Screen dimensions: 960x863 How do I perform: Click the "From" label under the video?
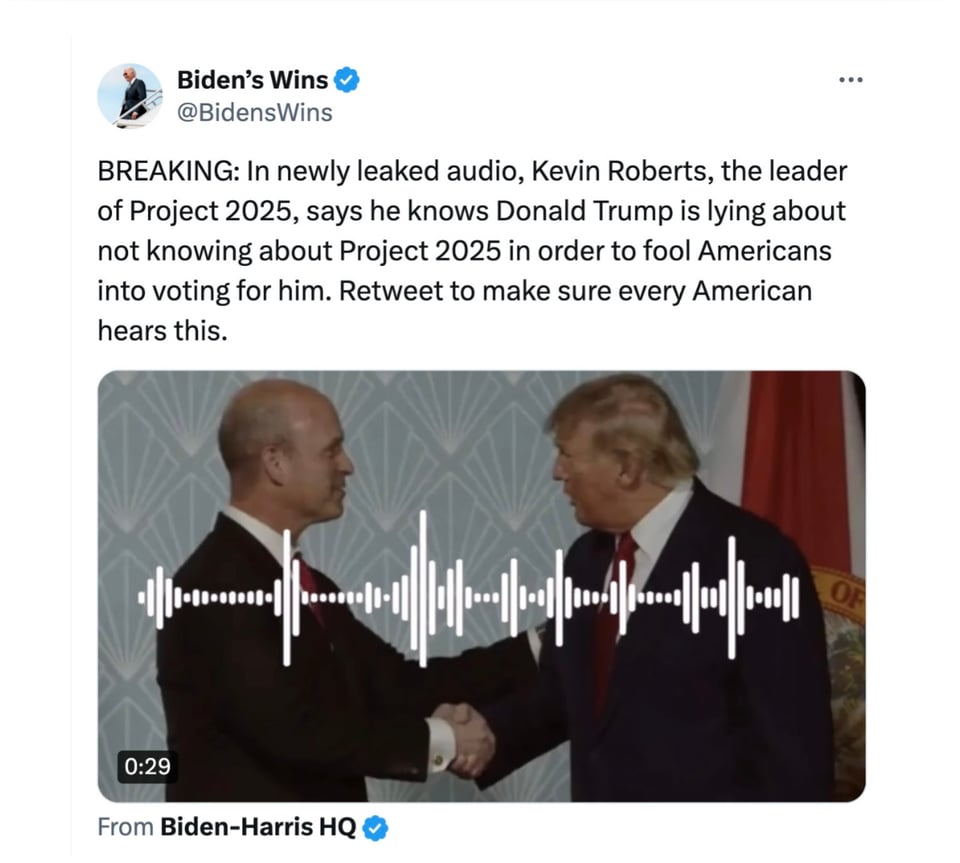126,828
